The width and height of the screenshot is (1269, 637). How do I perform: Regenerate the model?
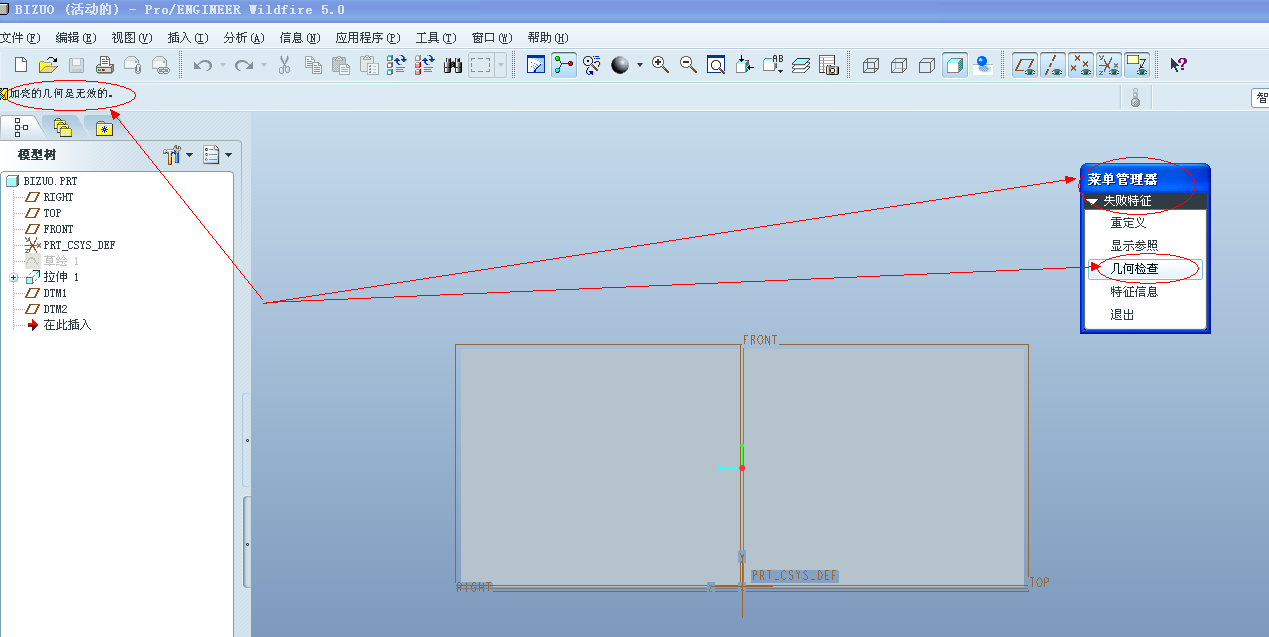pos(397,65)
